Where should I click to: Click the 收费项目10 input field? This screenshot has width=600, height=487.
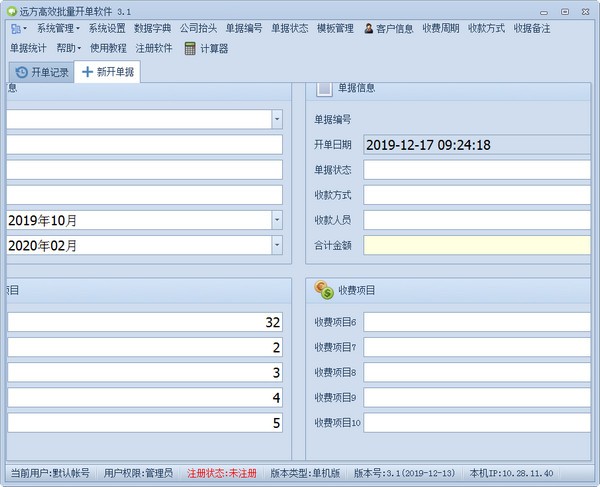[x=477, y=423]
